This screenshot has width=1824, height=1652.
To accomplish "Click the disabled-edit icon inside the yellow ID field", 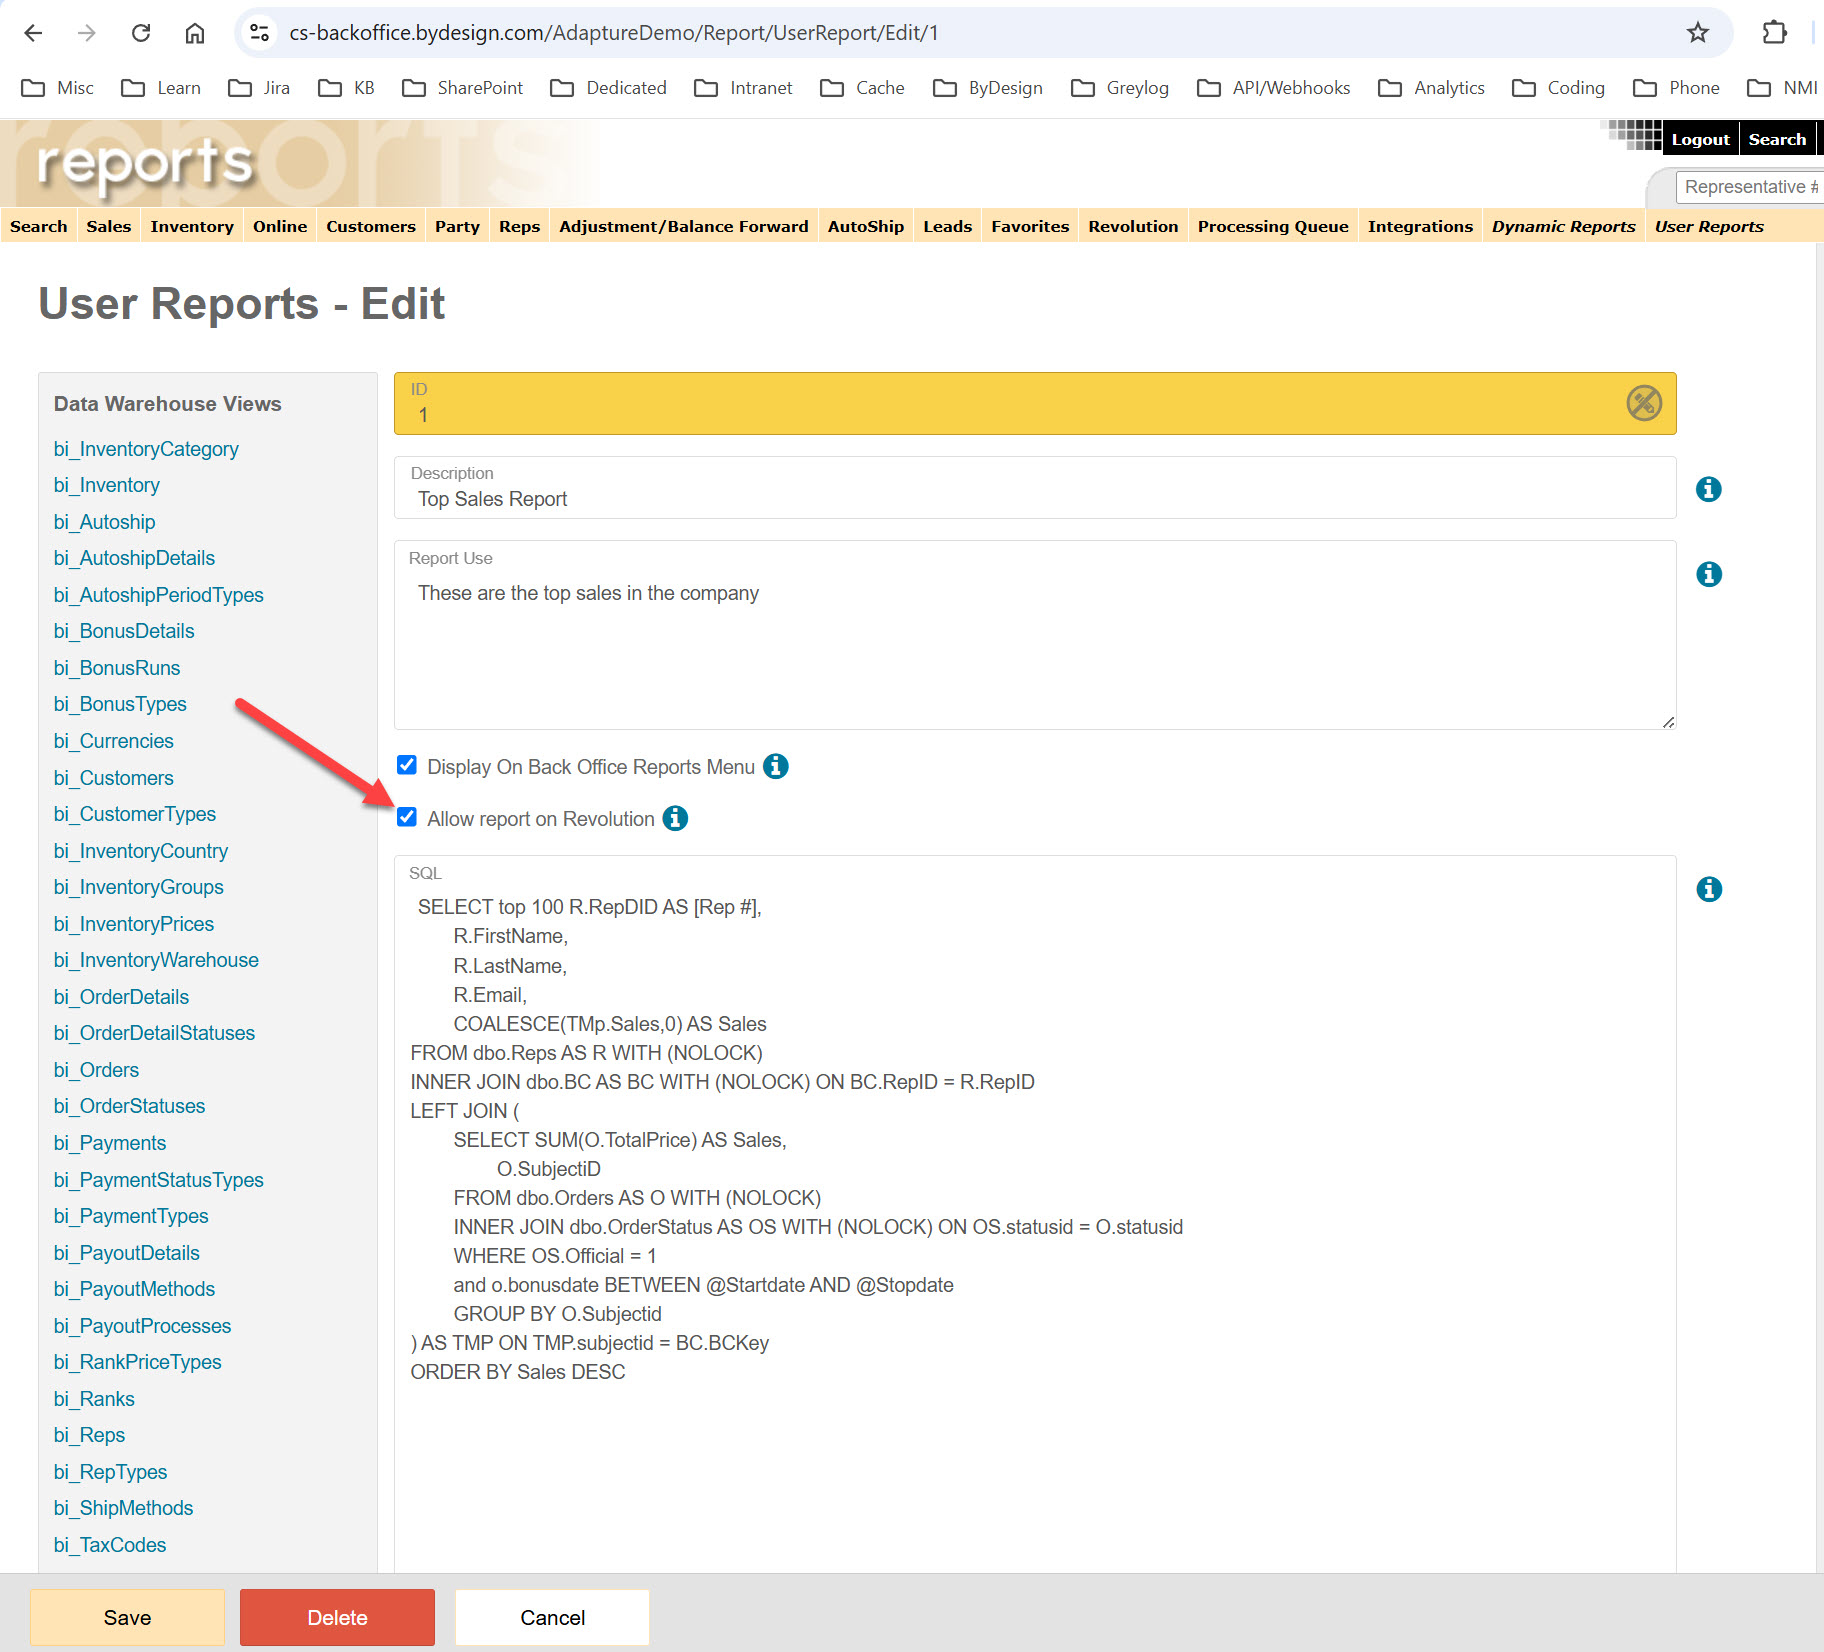I will pos(1642,404).
